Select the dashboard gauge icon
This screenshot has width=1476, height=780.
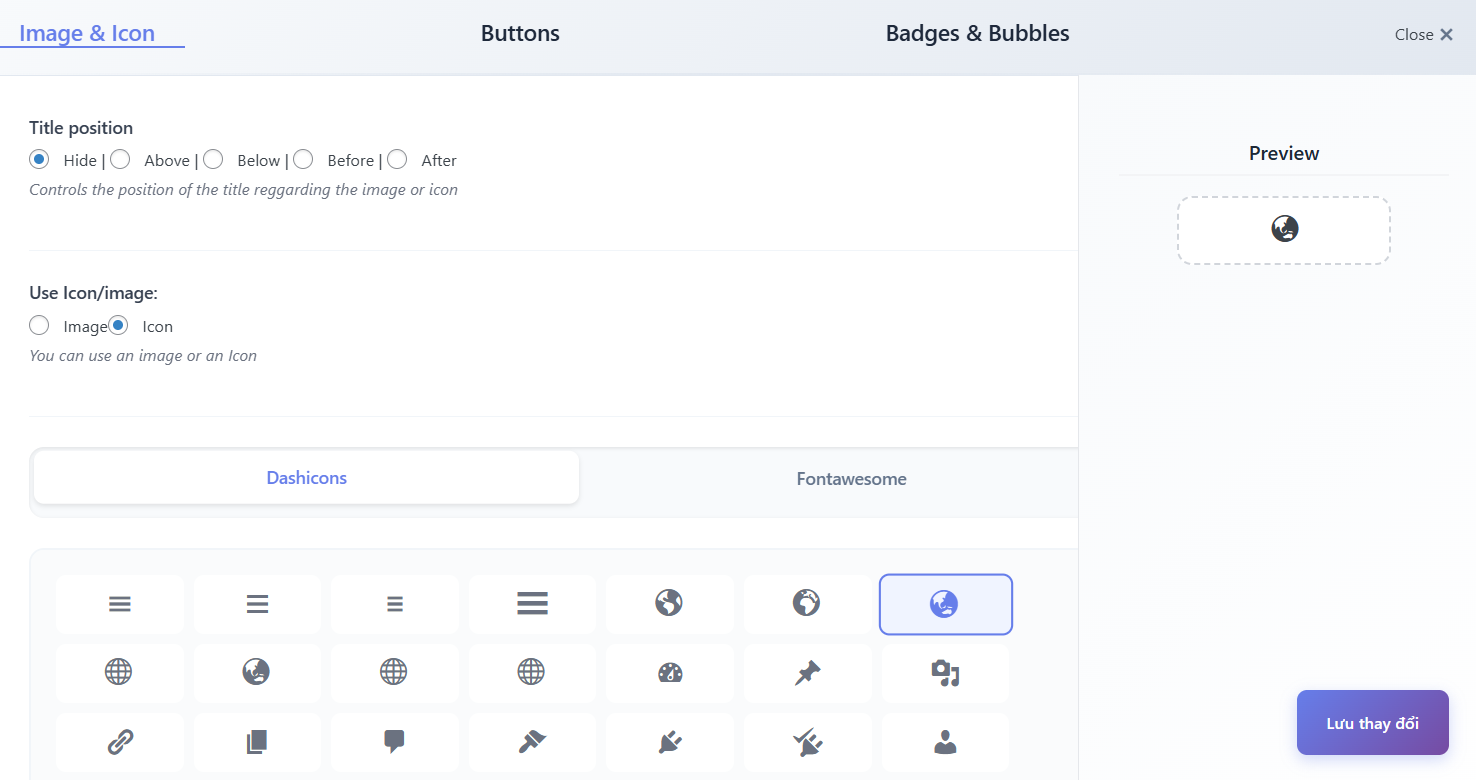tap(669, 673)
